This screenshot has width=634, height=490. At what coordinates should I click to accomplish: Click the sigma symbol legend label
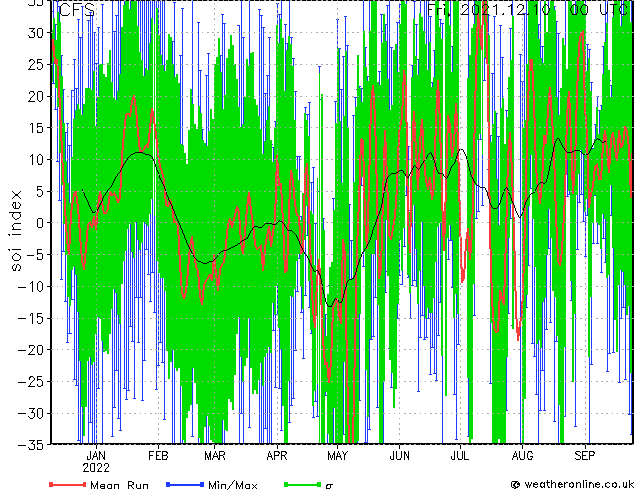329,486
